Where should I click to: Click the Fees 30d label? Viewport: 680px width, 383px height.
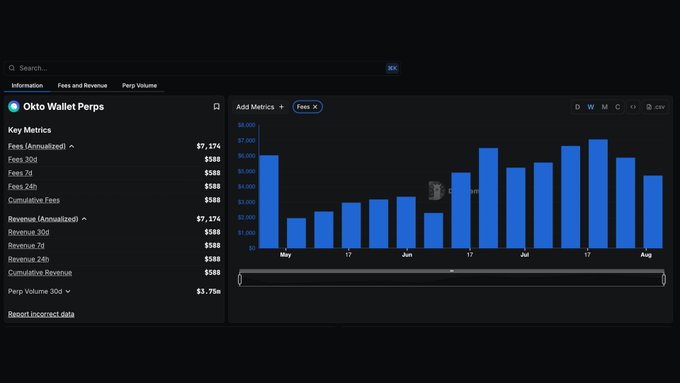(23, 160)
